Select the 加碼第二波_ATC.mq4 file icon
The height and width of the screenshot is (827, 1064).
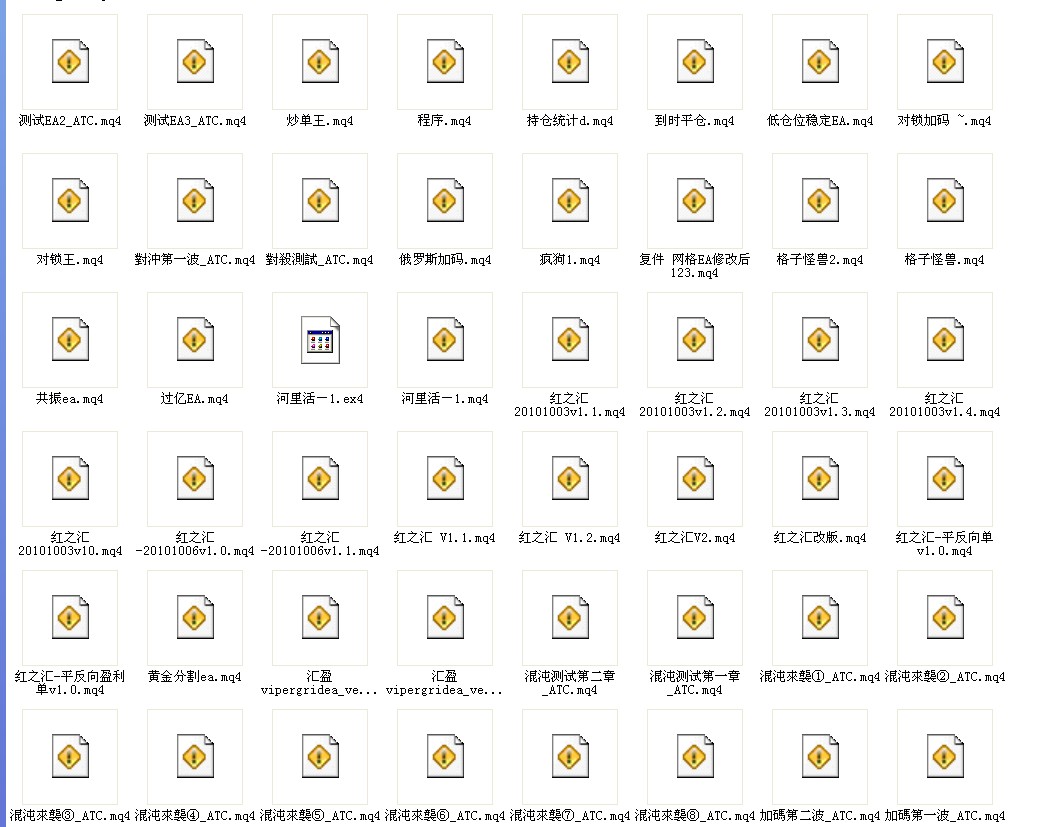[x=819, y=757]
